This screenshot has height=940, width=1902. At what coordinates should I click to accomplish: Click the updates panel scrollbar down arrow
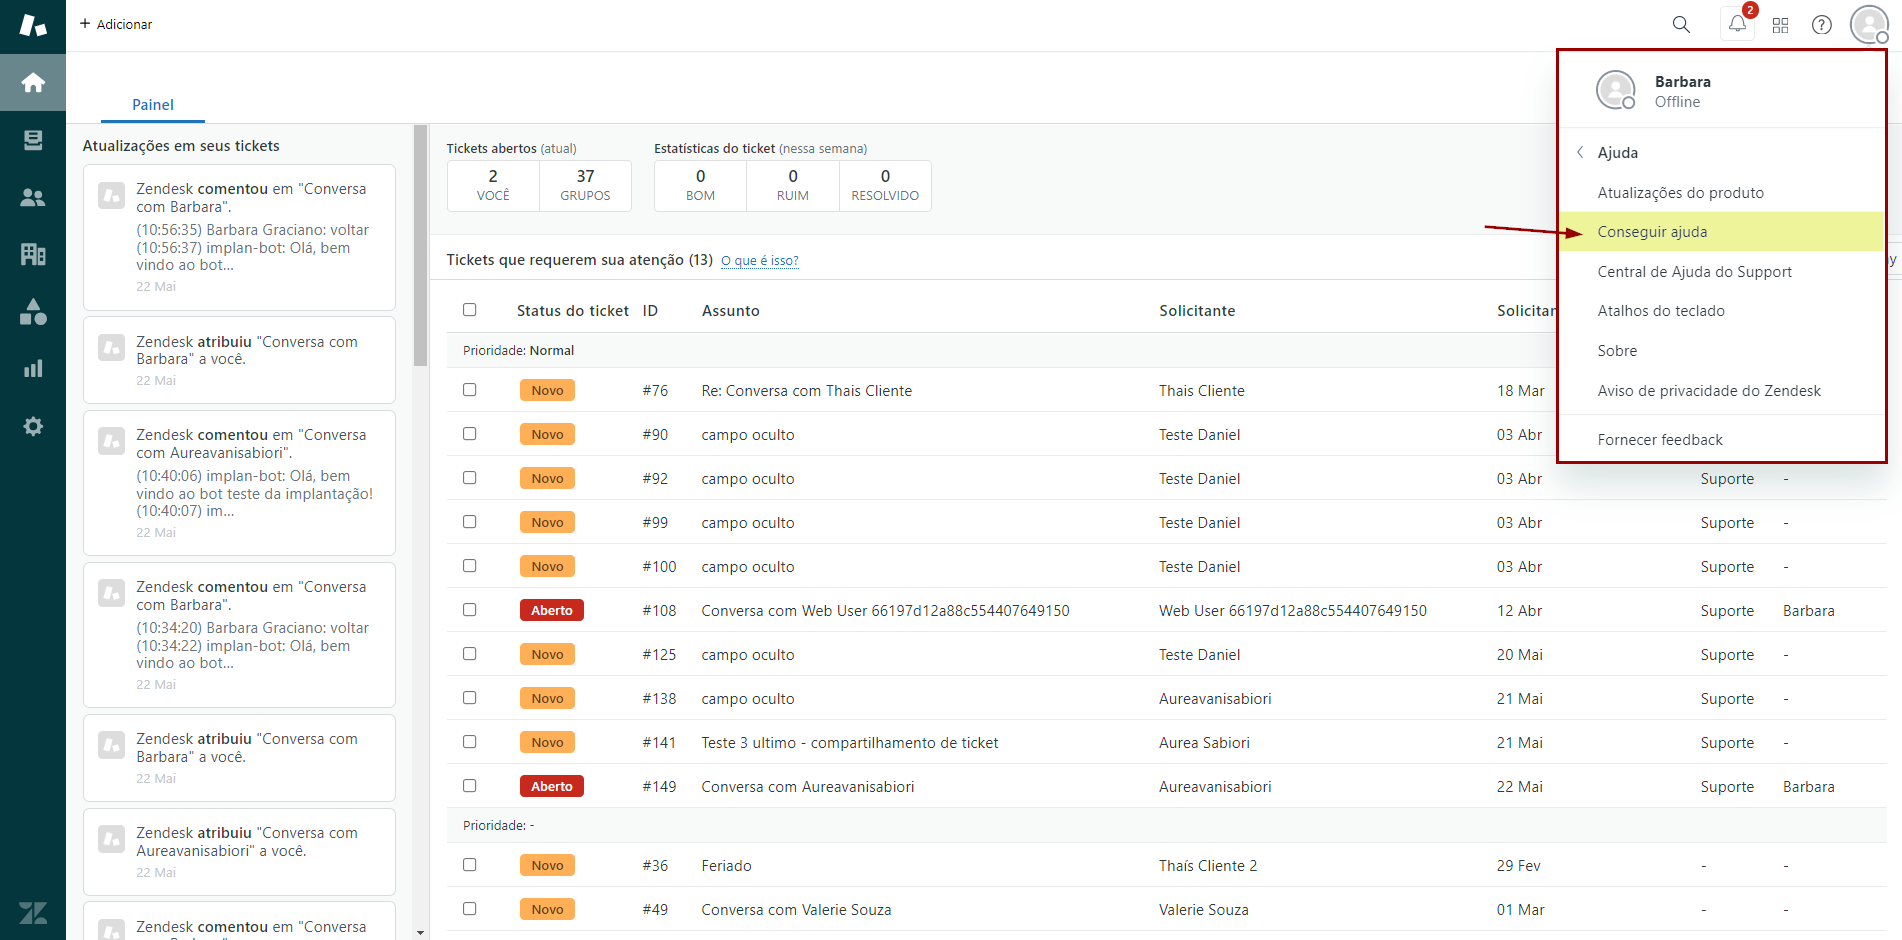coord(420,932)
